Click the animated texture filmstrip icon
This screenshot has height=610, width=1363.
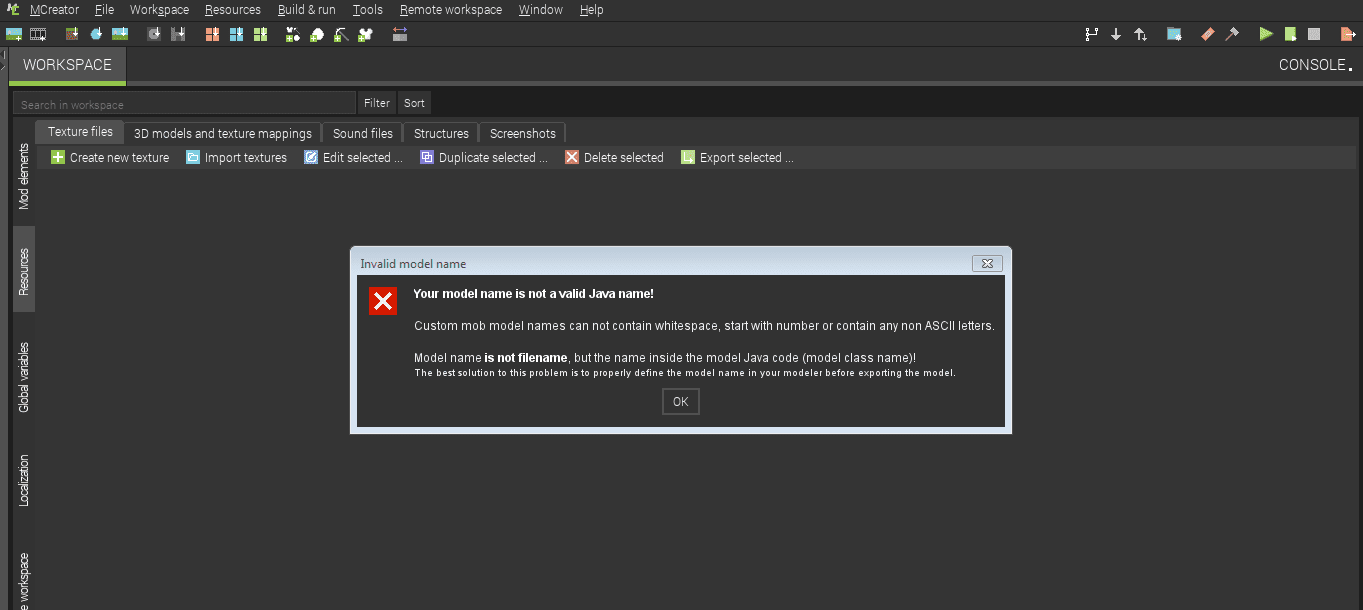click(x=38, y=34)
